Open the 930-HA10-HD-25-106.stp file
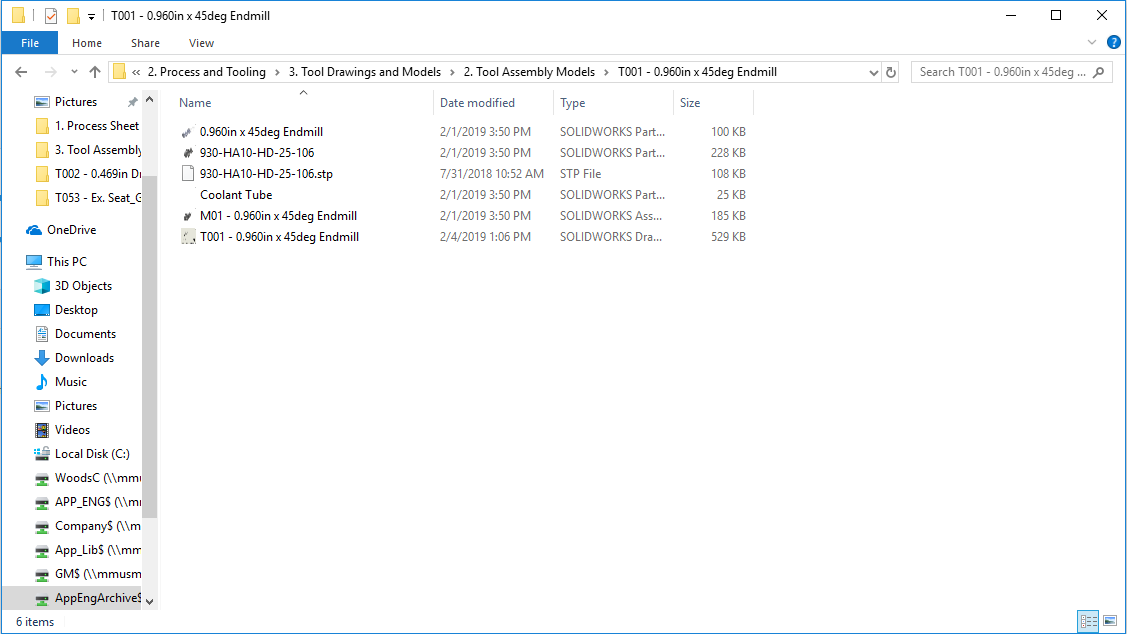The image size is (1127, 634). click(266, 174)
